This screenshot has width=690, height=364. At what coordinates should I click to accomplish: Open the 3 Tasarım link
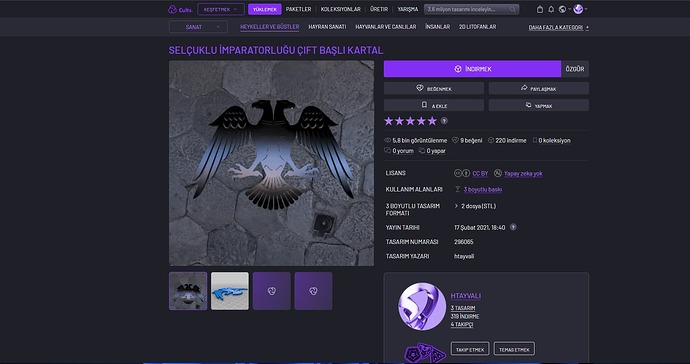(463, 308)
